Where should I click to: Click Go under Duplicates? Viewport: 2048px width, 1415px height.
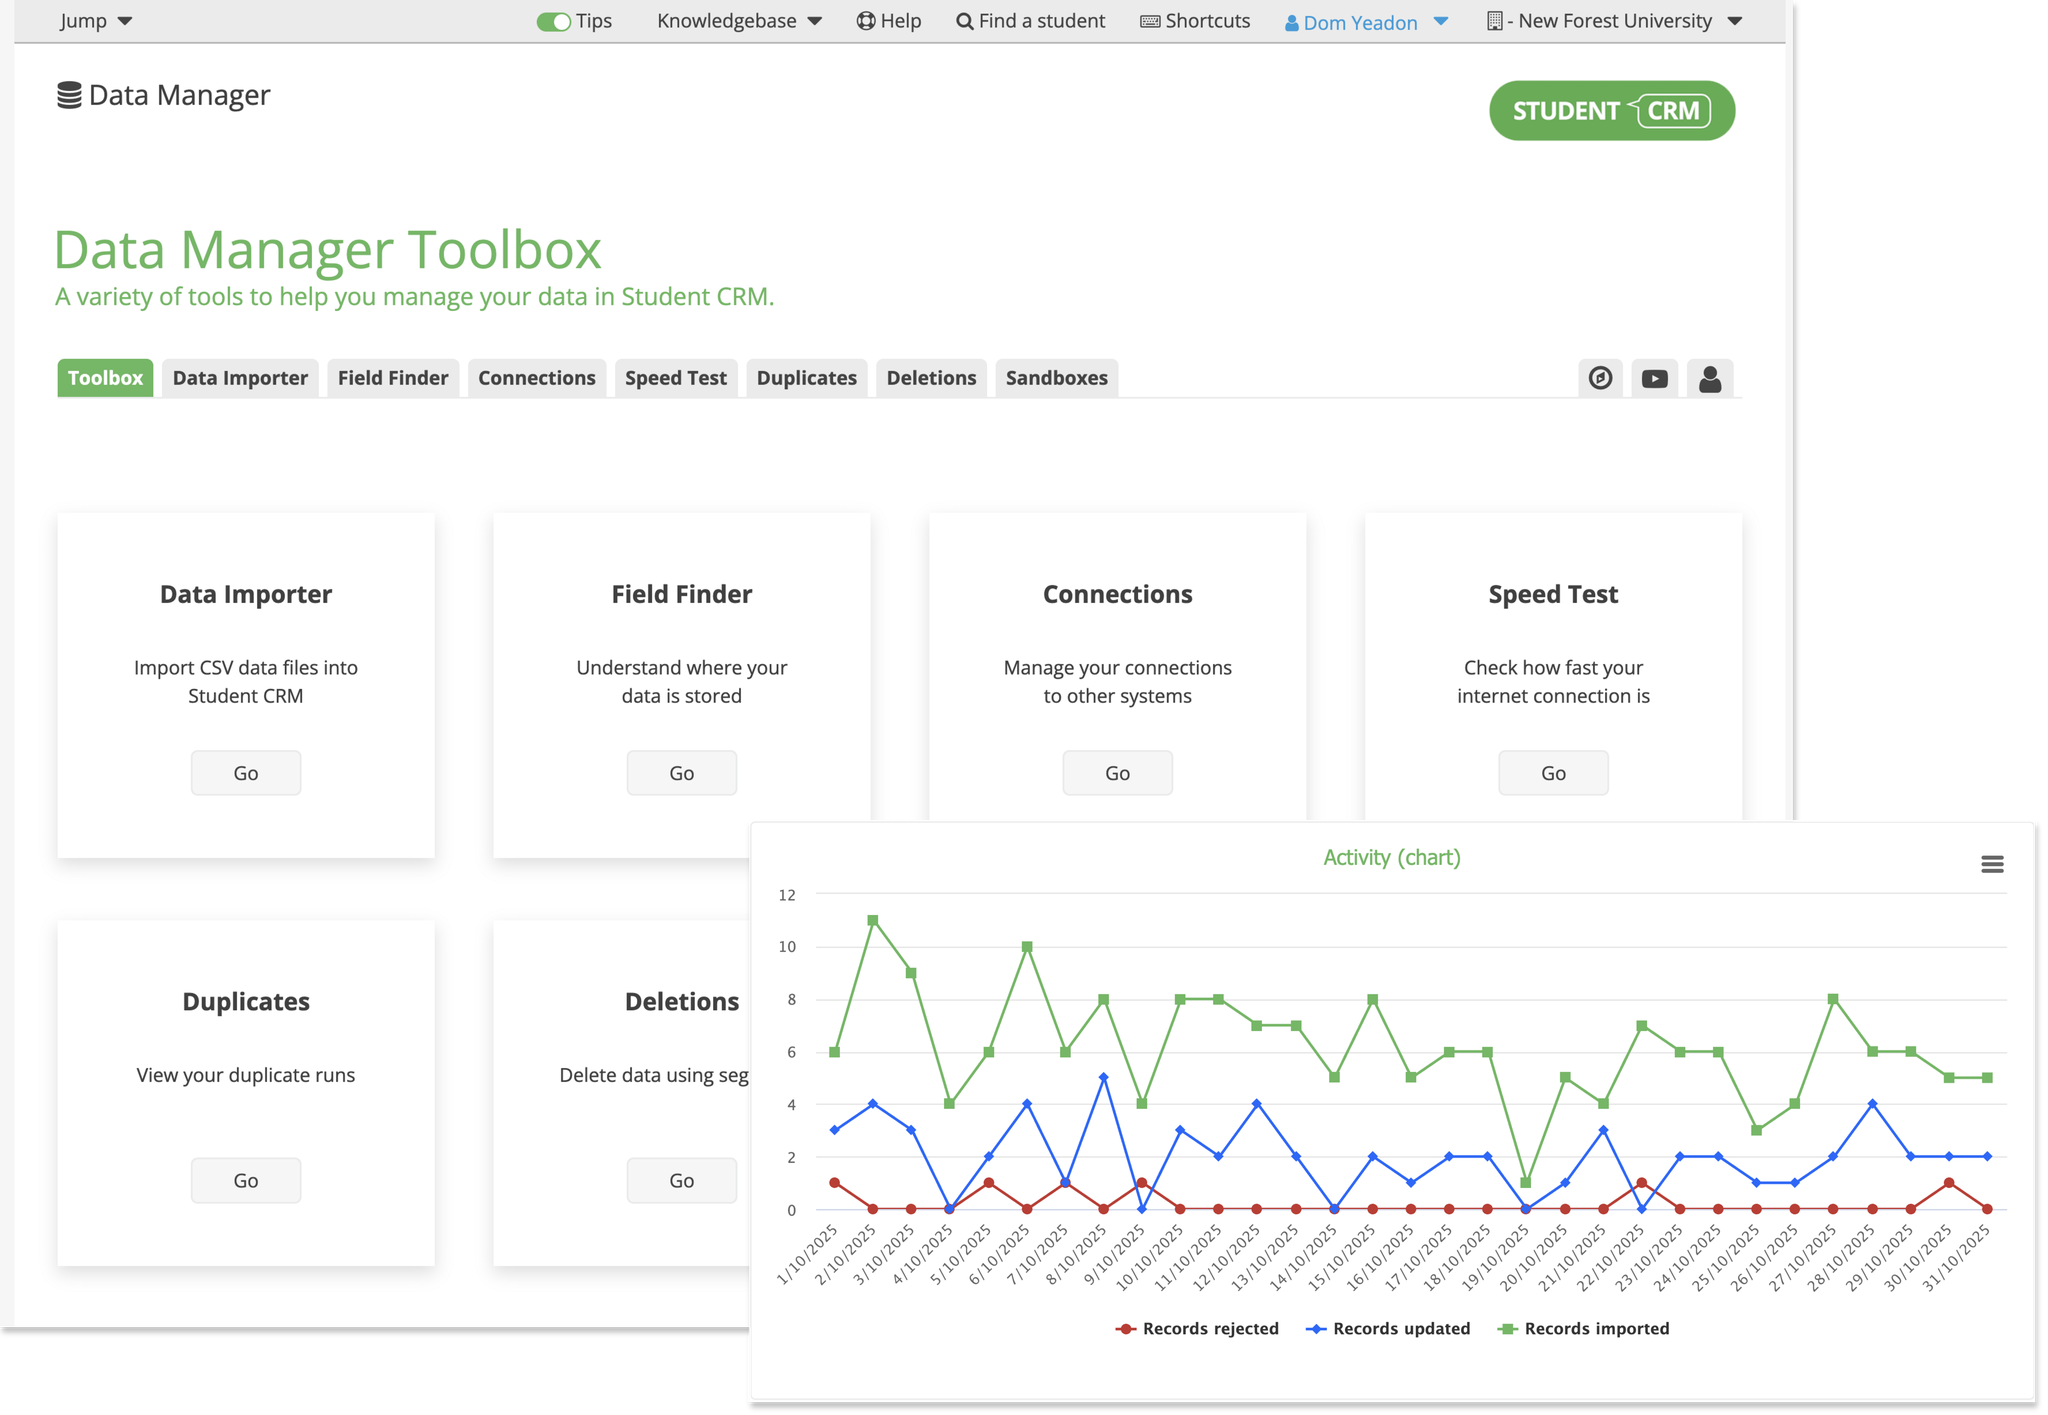[246, 1180]
